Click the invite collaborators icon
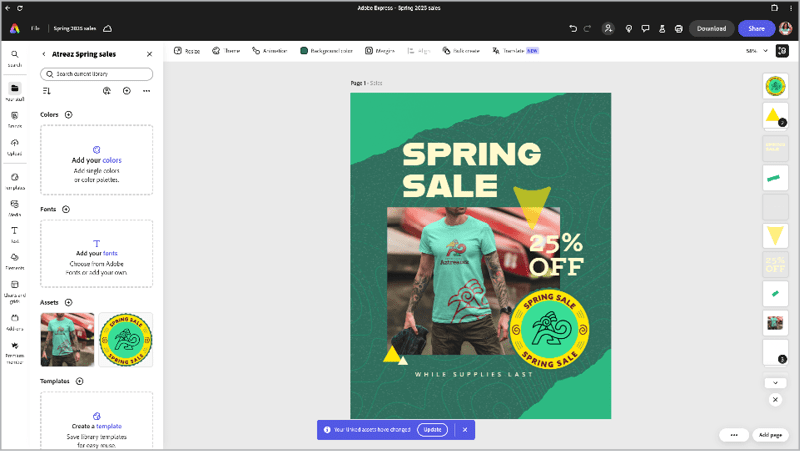The image size is (800, 451). (608, 29)
